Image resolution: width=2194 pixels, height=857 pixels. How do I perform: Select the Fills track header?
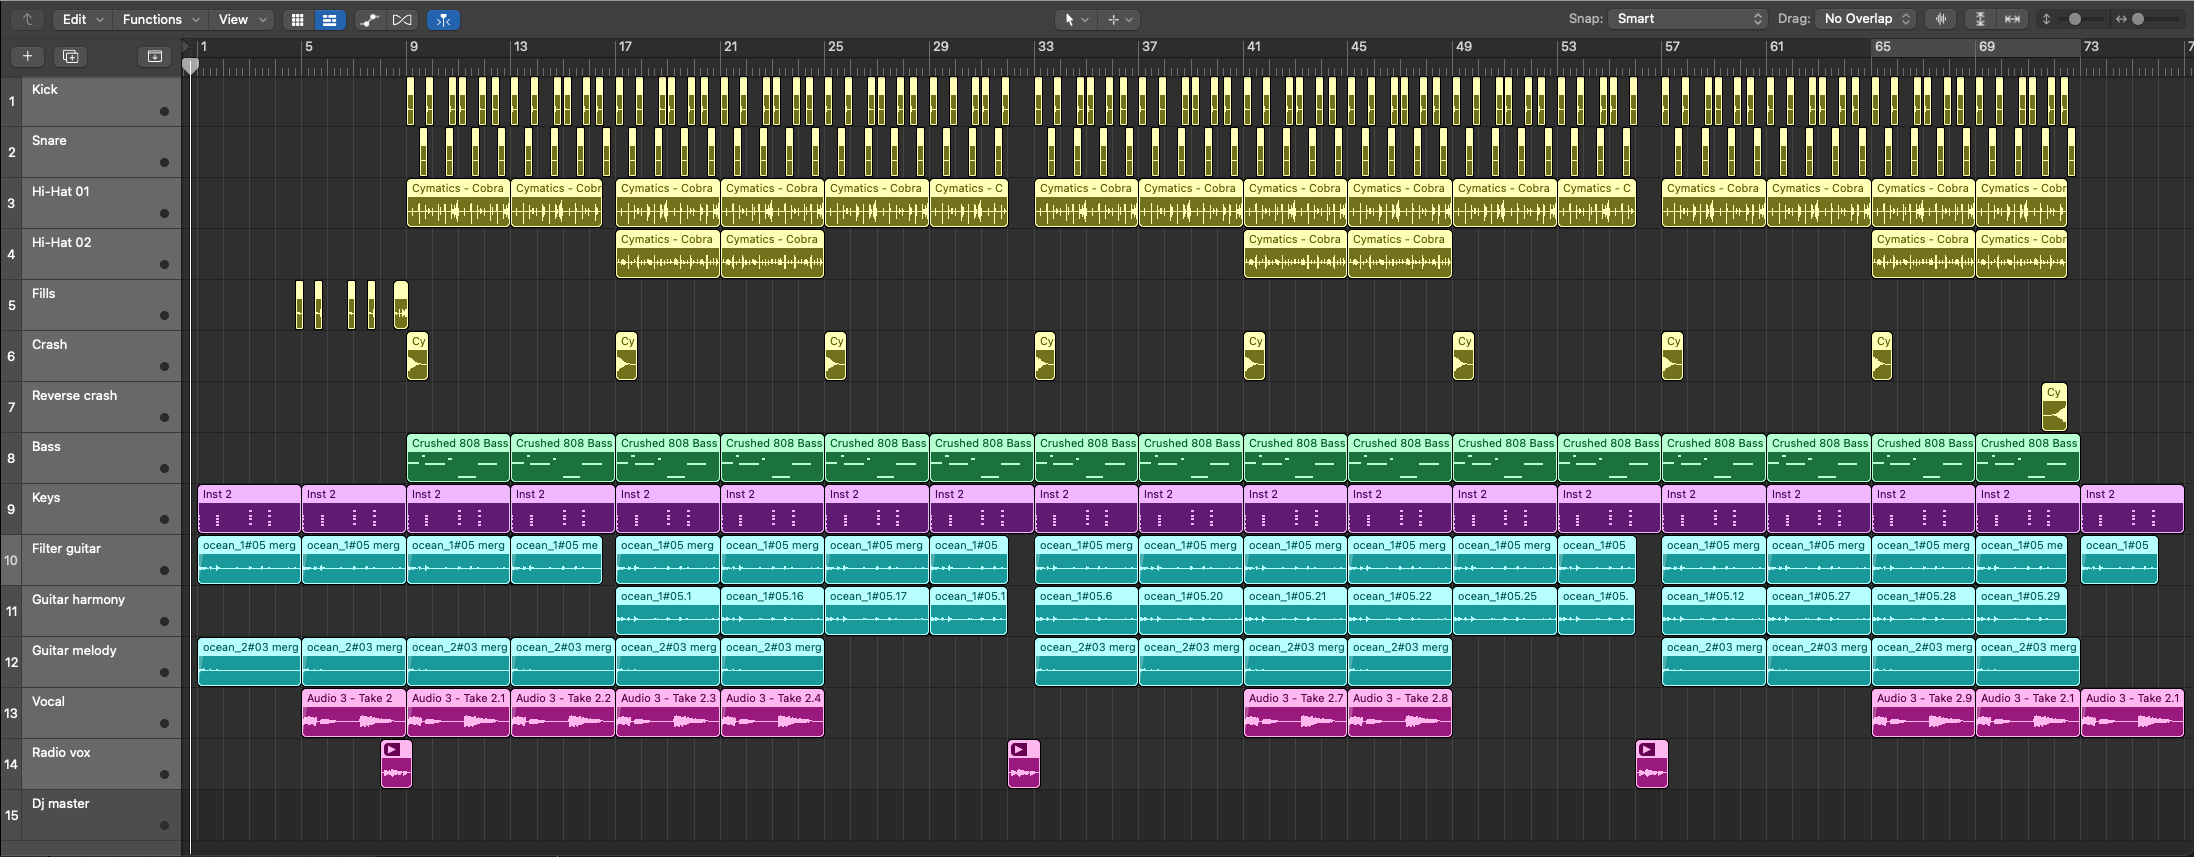pos(91,305)
